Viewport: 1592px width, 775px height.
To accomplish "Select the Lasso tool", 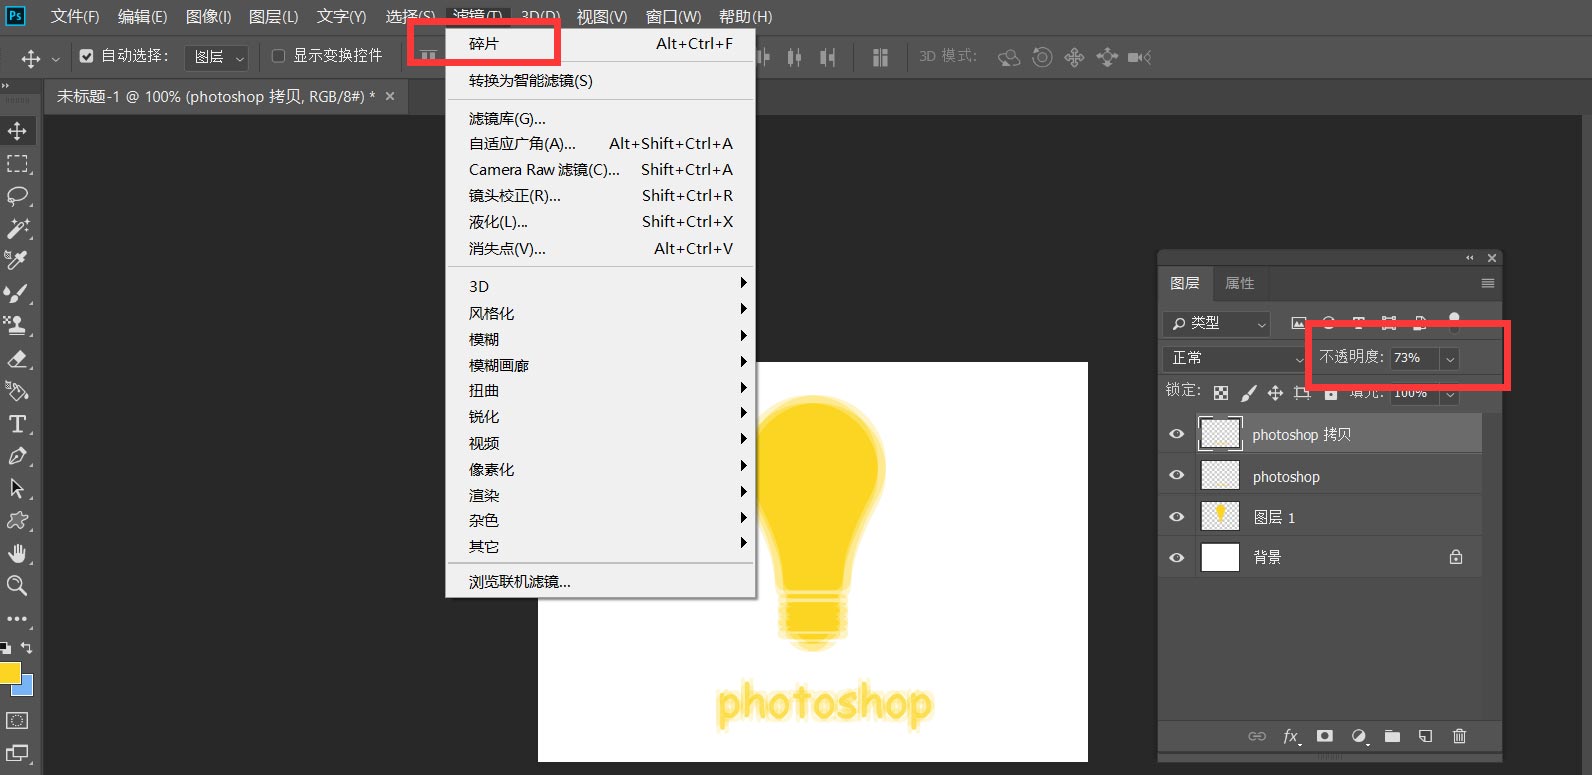I will (x=17, y=196).
